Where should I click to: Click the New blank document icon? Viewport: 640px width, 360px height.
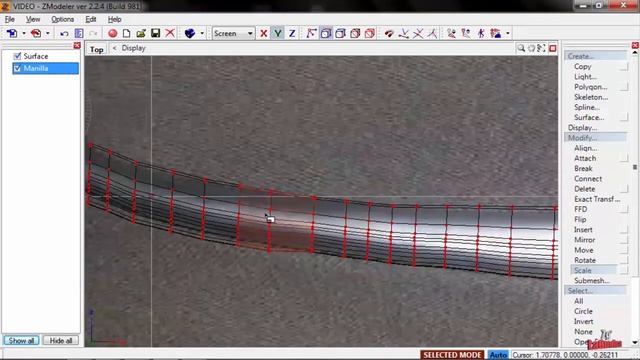click(x=127, y=33)
